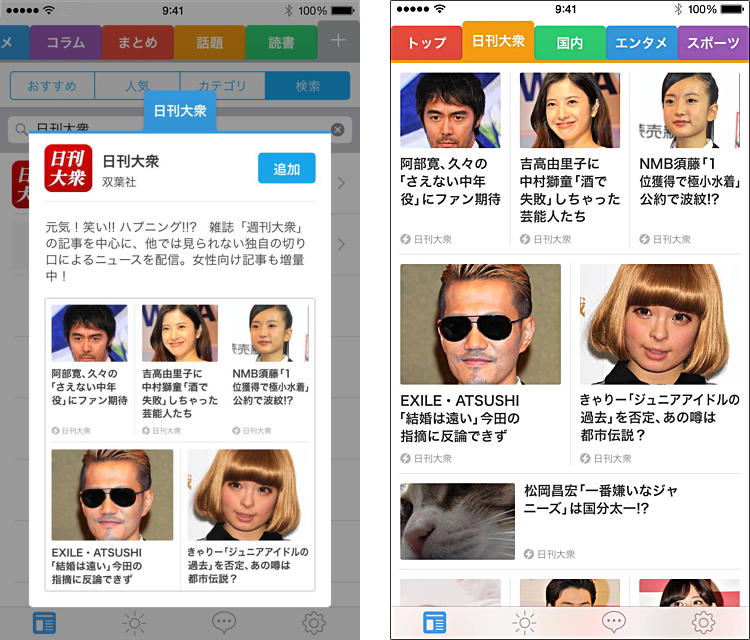The width and height of the screenshot is (750, 640).
Task: Select the 読書 tab on the left phone
Action: click(x=281, y=43)
